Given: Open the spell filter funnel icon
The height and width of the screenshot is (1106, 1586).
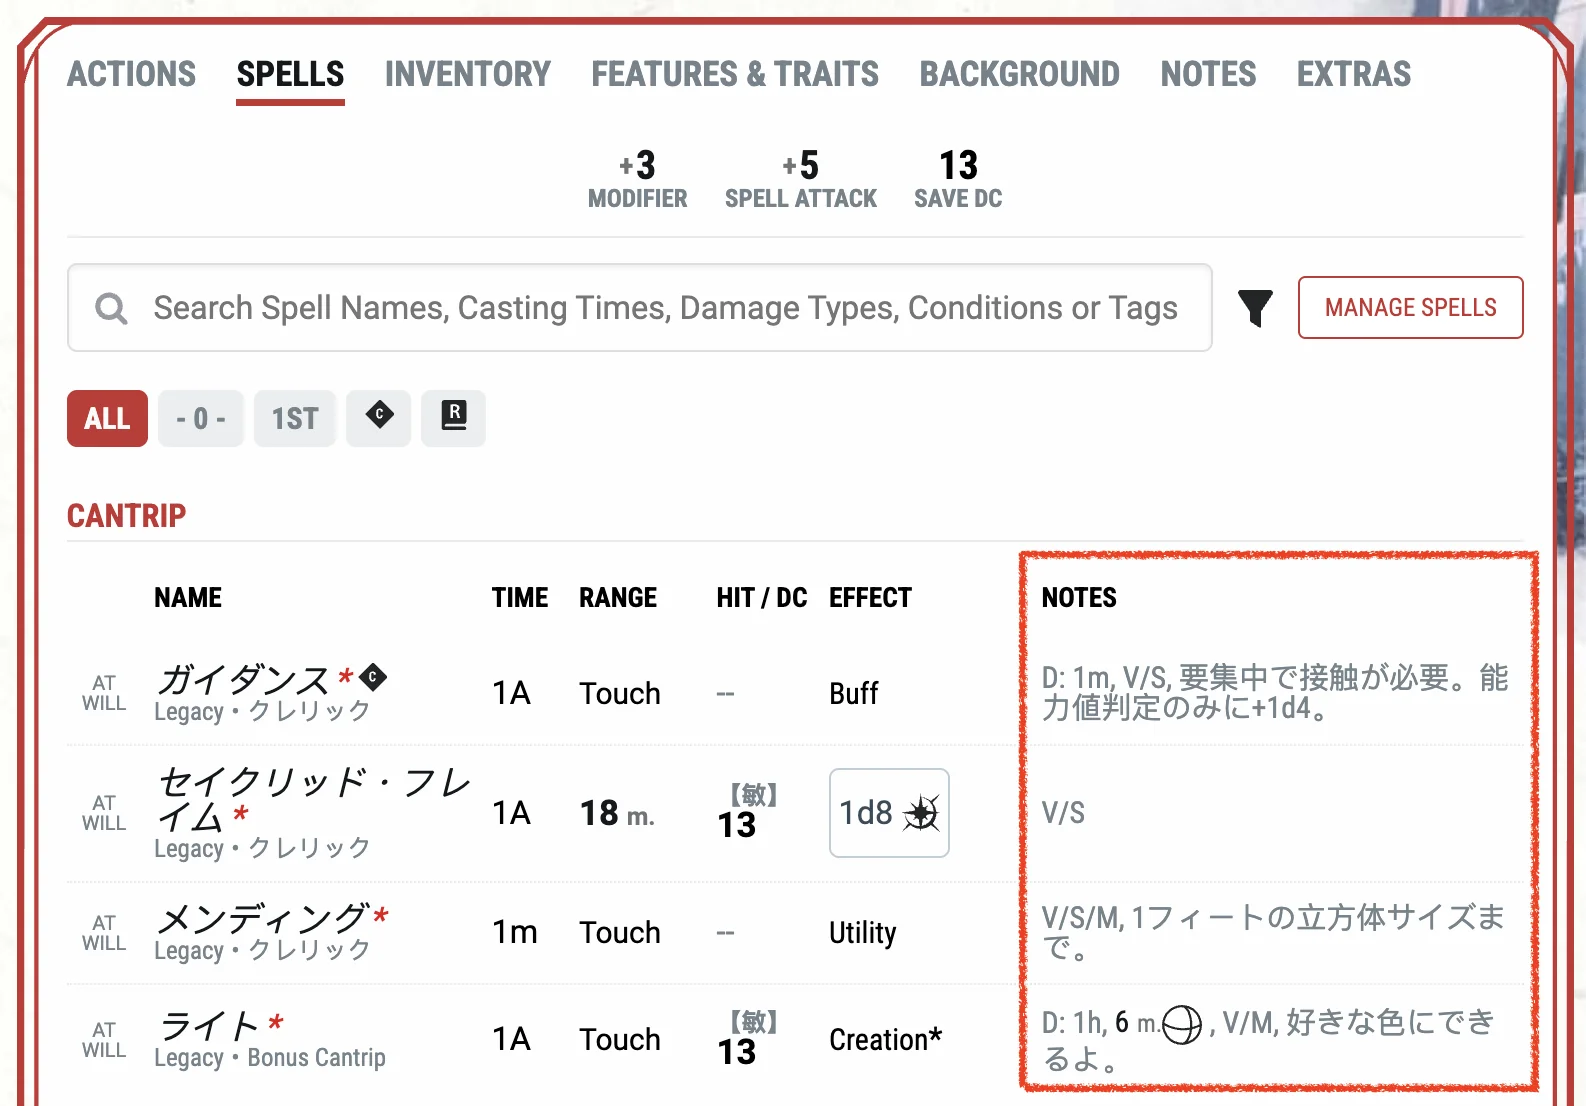Looking at the screenshot, I should [1255, 308].
